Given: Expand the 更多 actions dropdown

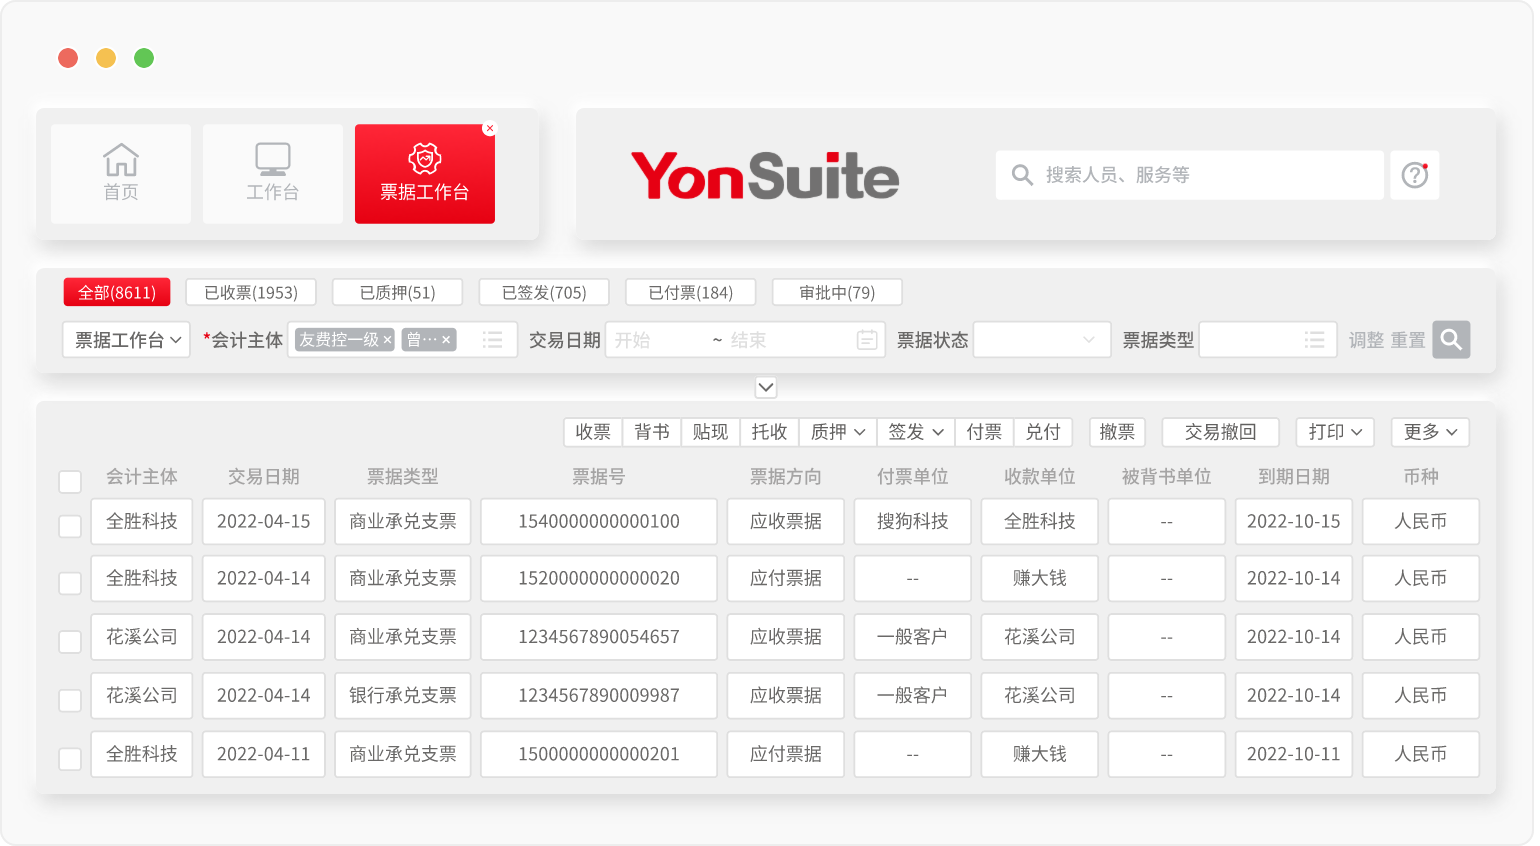Looking at the screenshot, I should tap(1430, 432).
